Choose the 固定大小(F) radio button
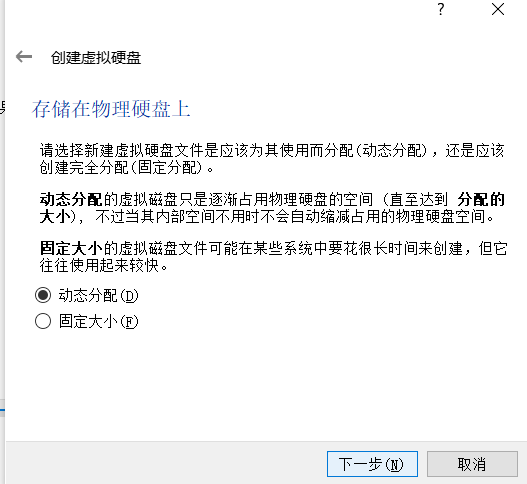This screenshot has width=527, height=484. 43,321
